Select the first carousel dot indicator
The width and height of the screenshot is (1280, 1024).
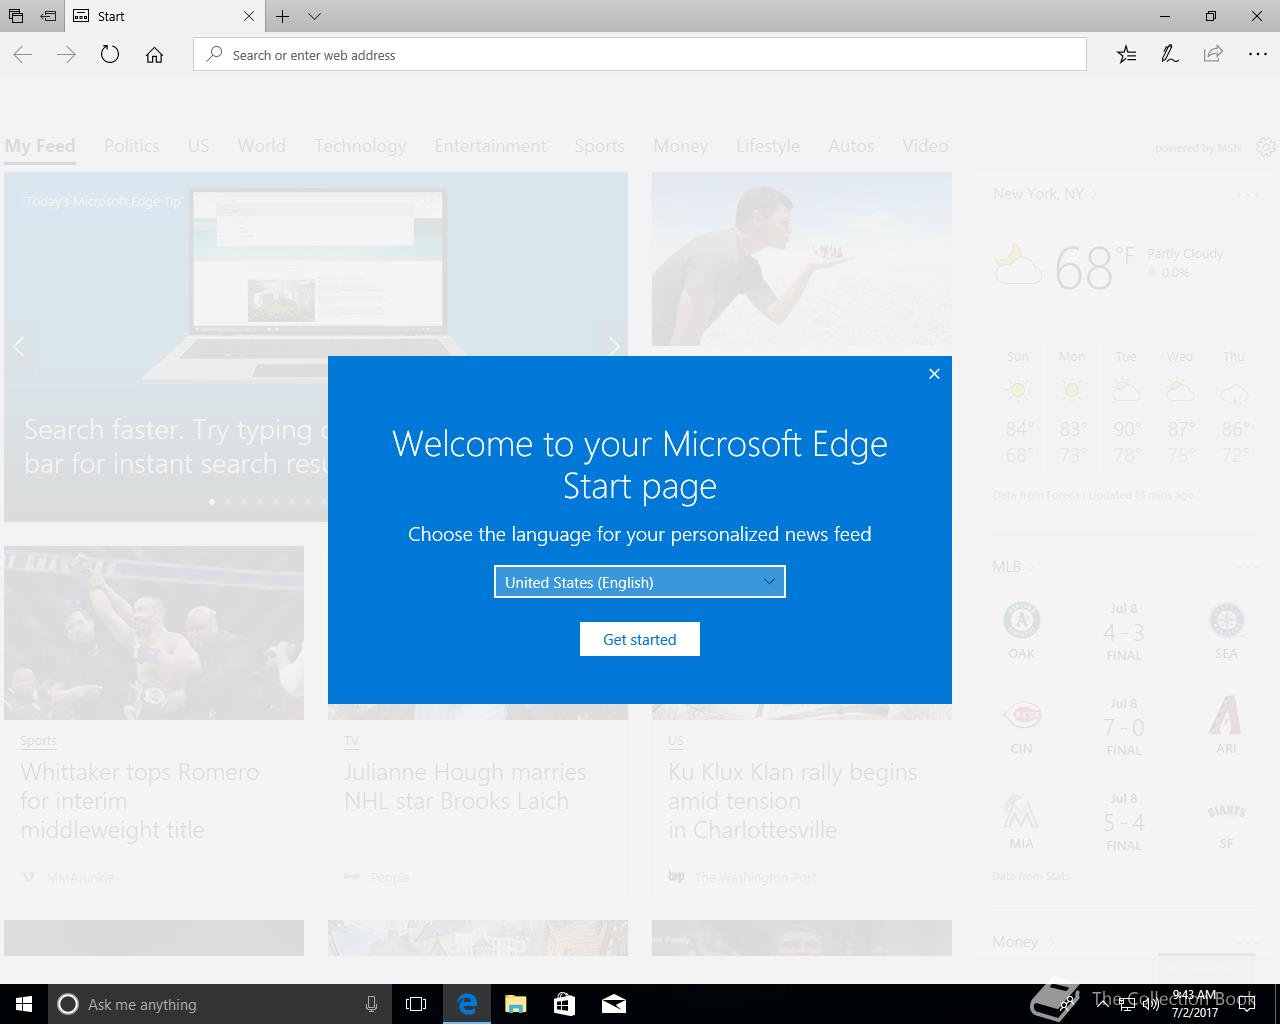(x=212, y=502)
